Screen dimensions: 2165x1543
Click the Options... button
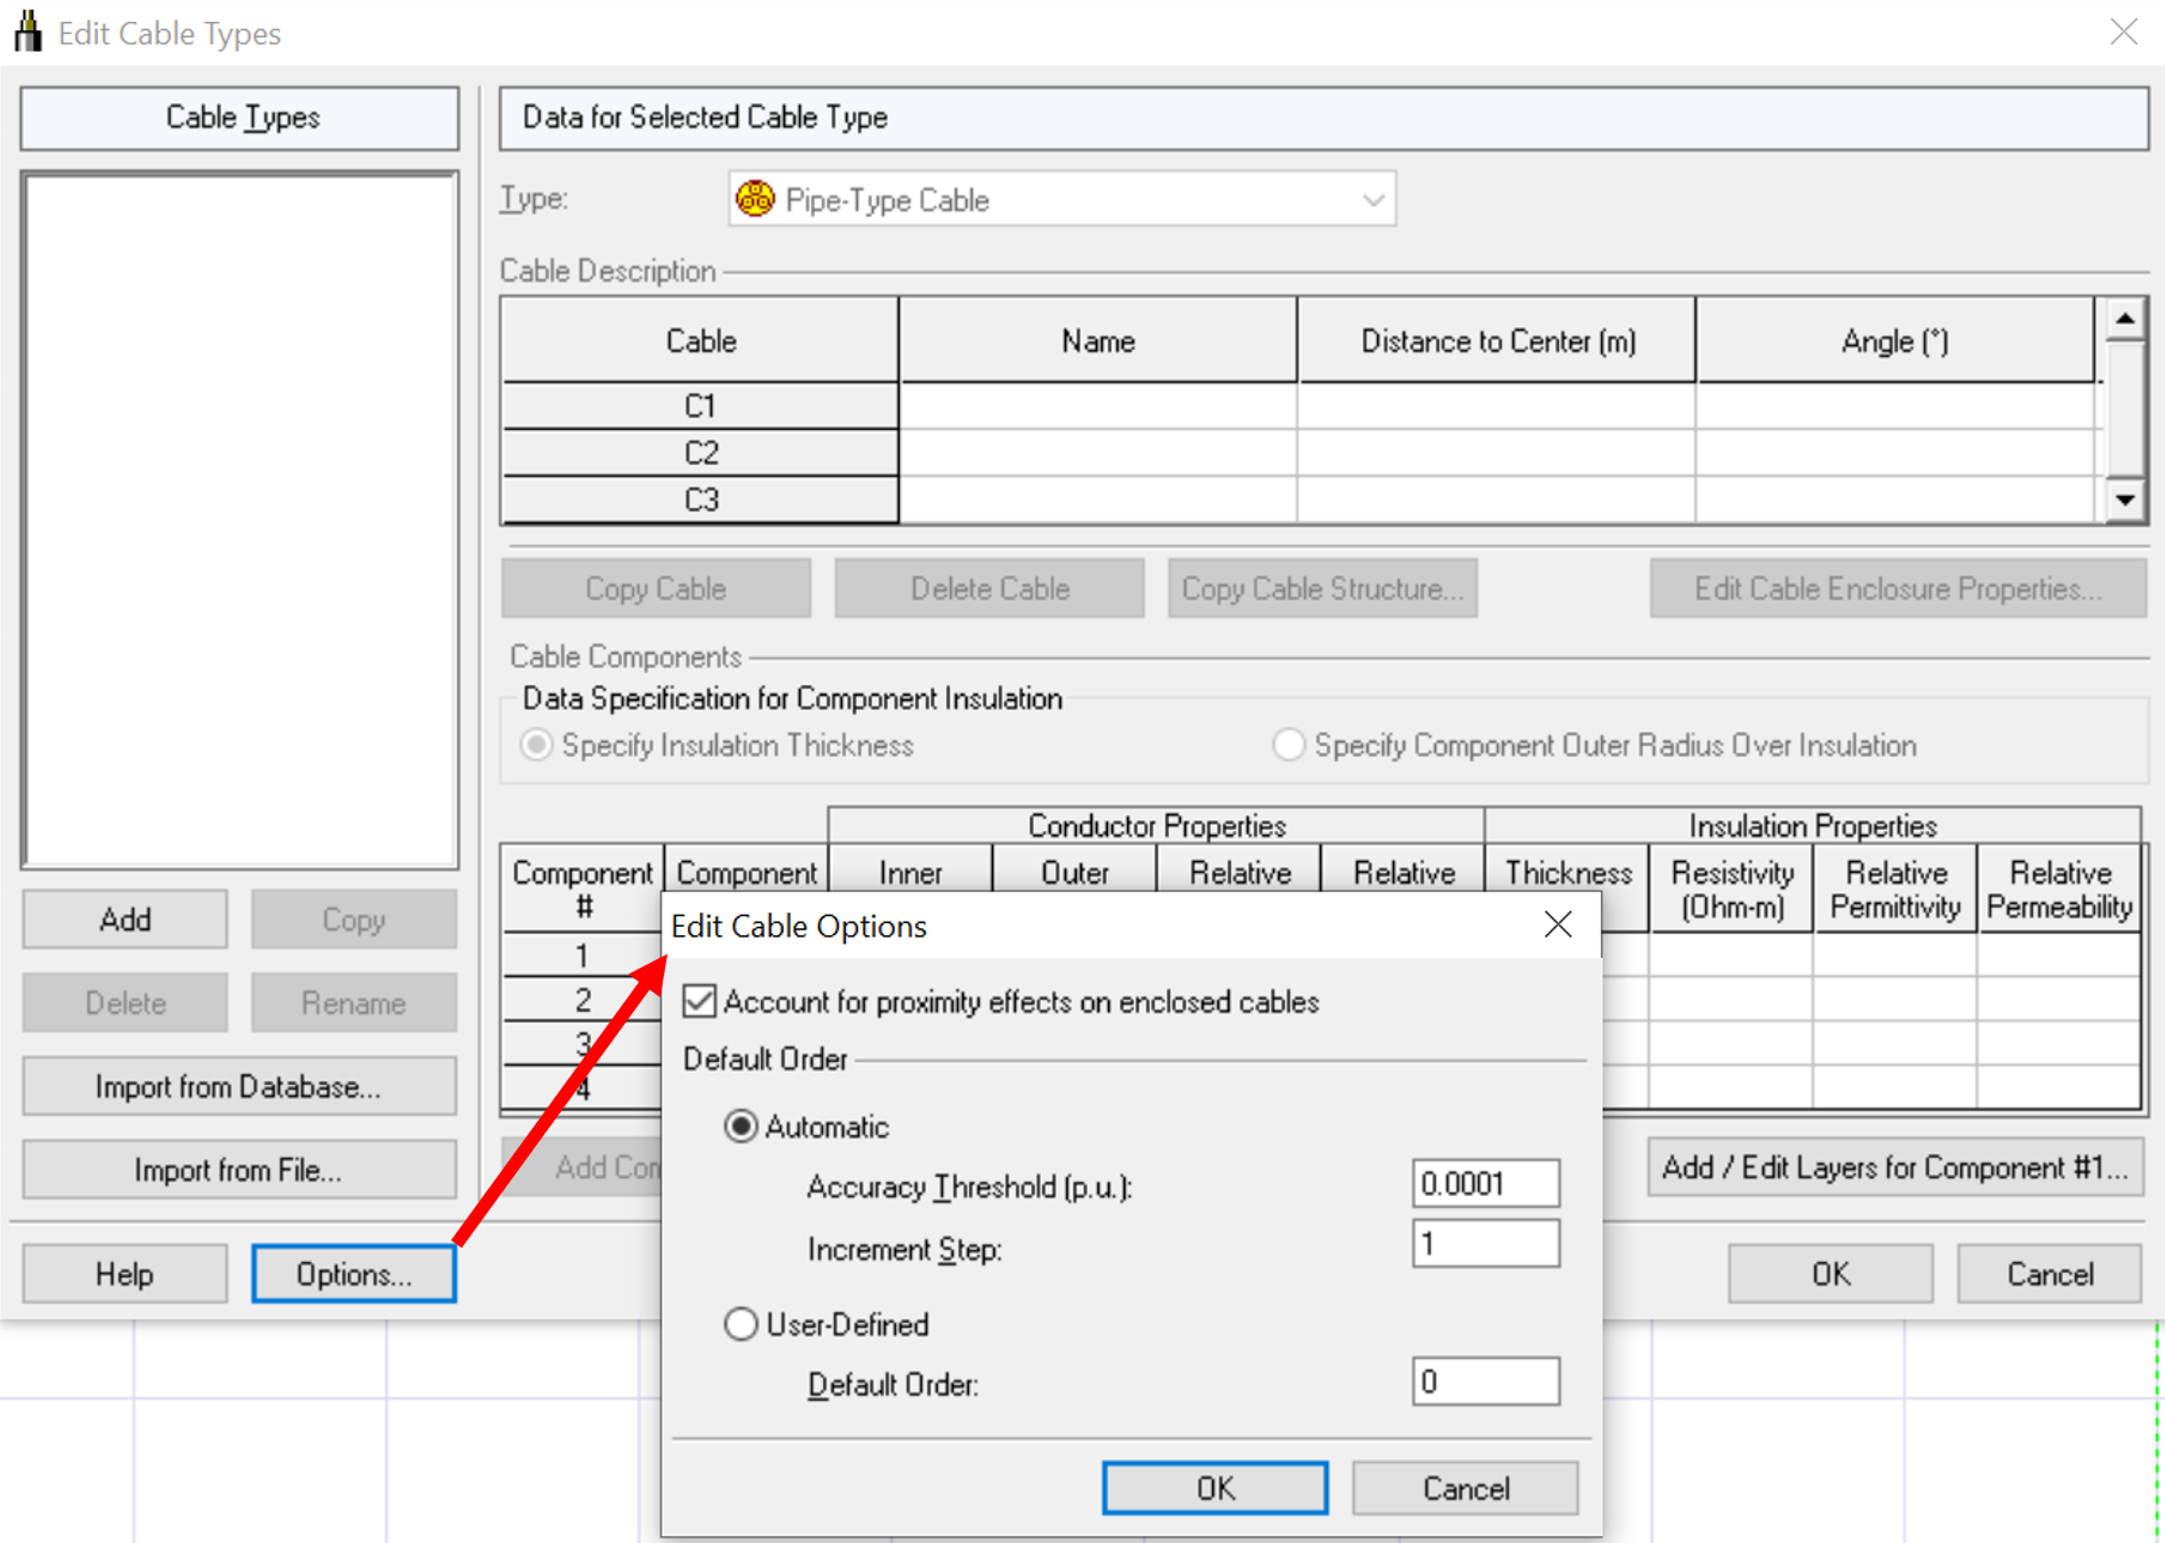[x=354, y=1274]
